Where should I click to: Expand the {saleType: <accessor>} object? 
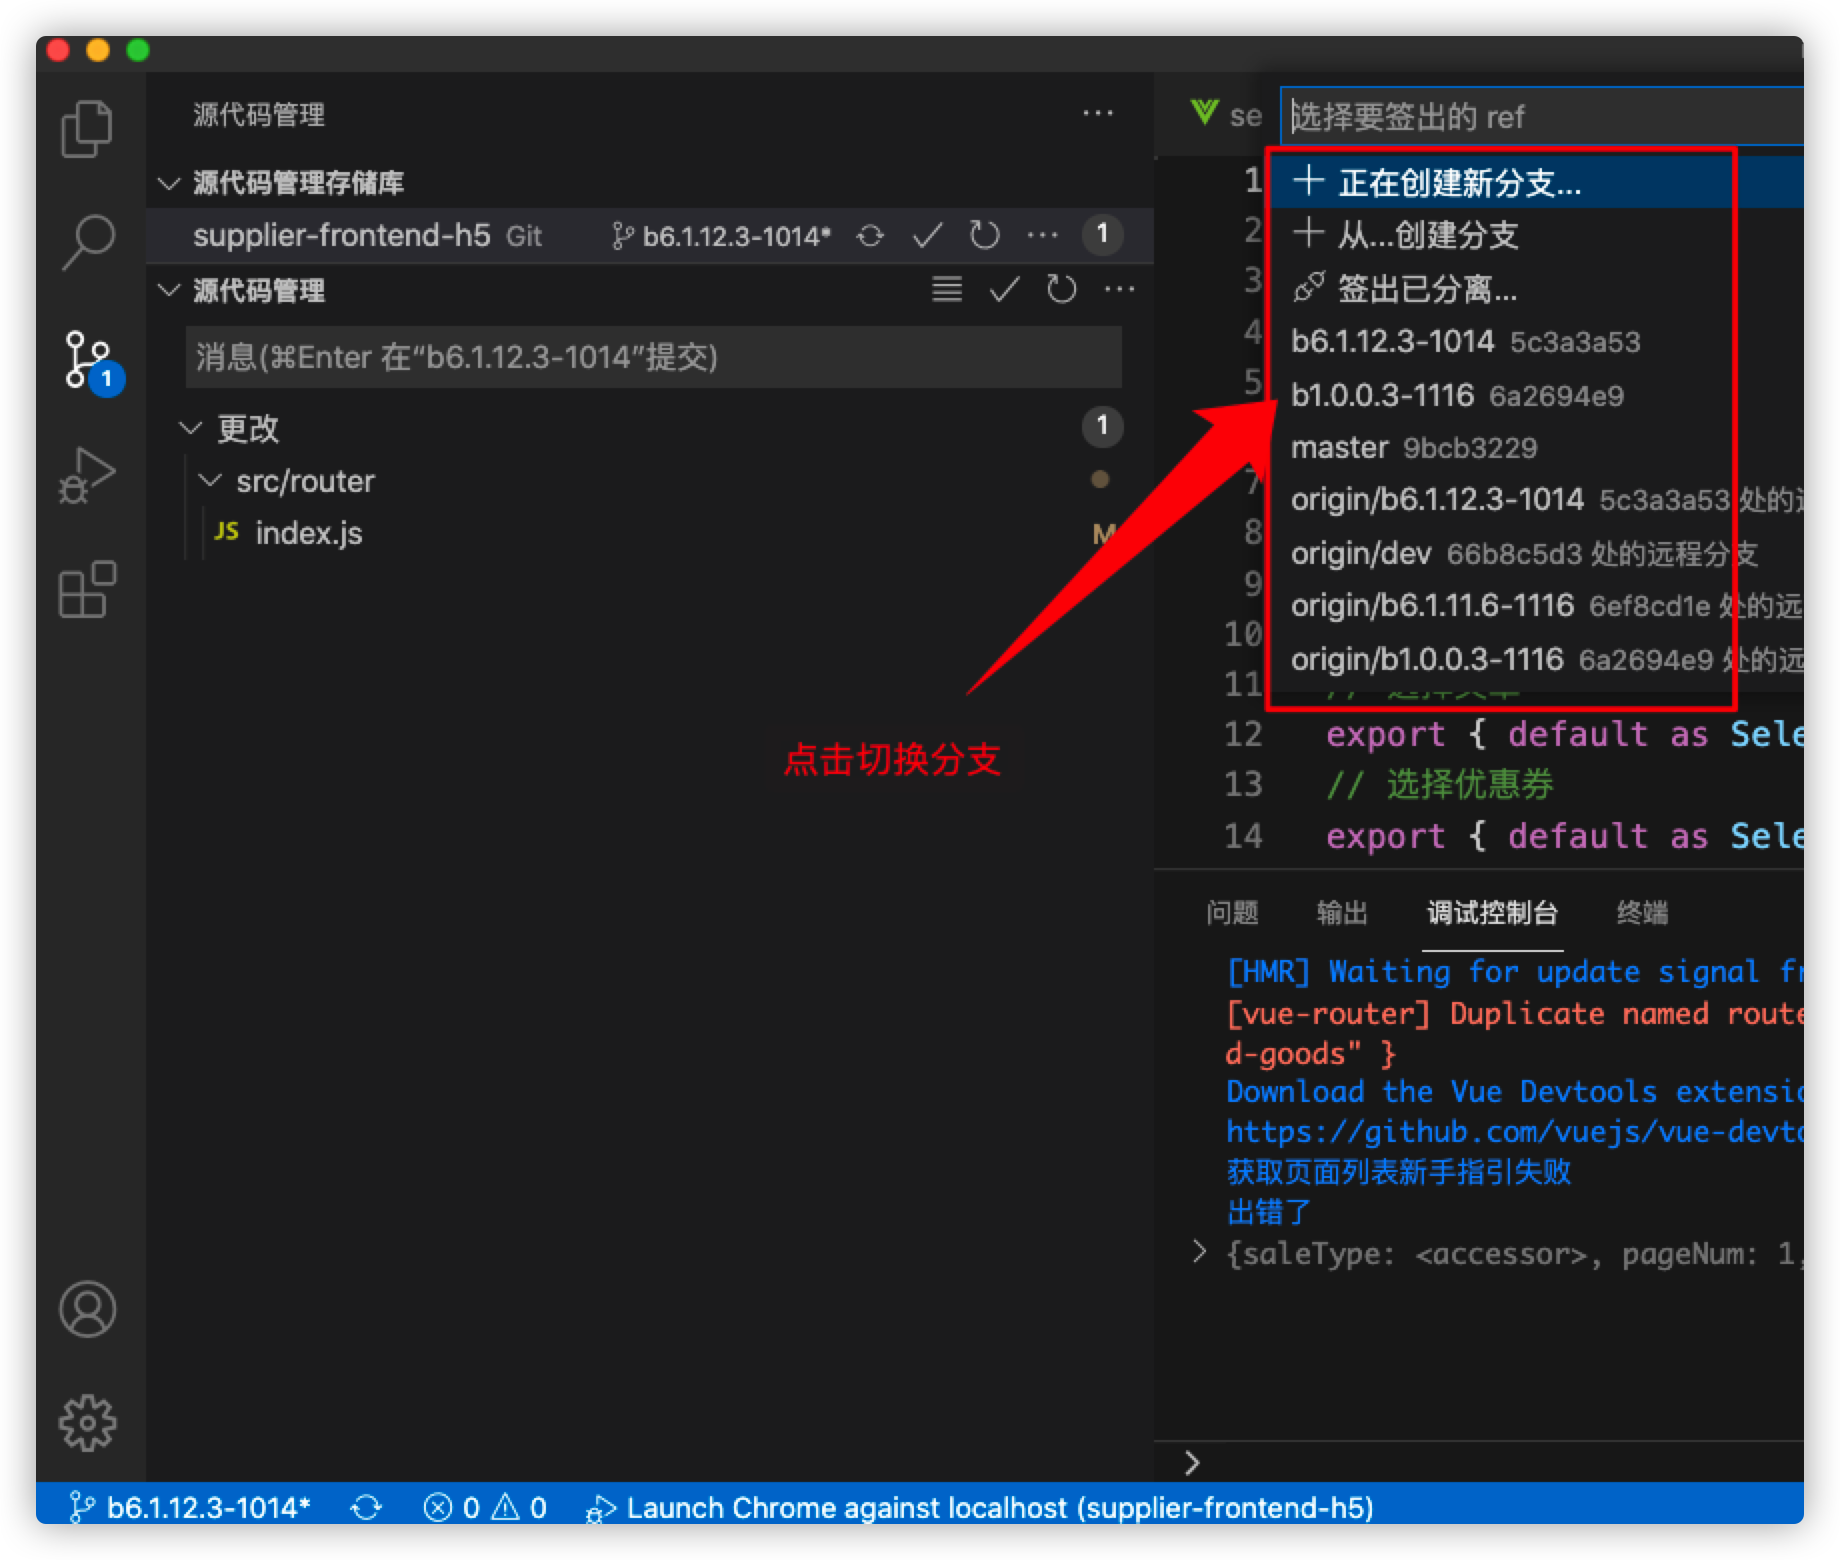[1199, 1252]
